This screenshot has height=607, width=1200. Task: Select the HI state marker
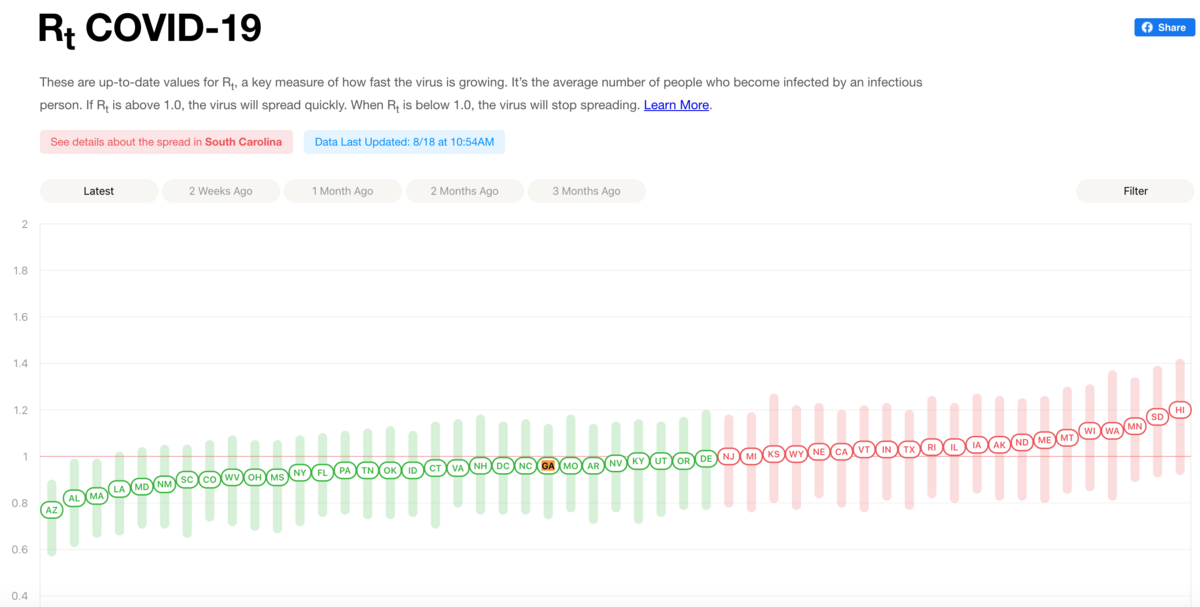(1180, 410)
